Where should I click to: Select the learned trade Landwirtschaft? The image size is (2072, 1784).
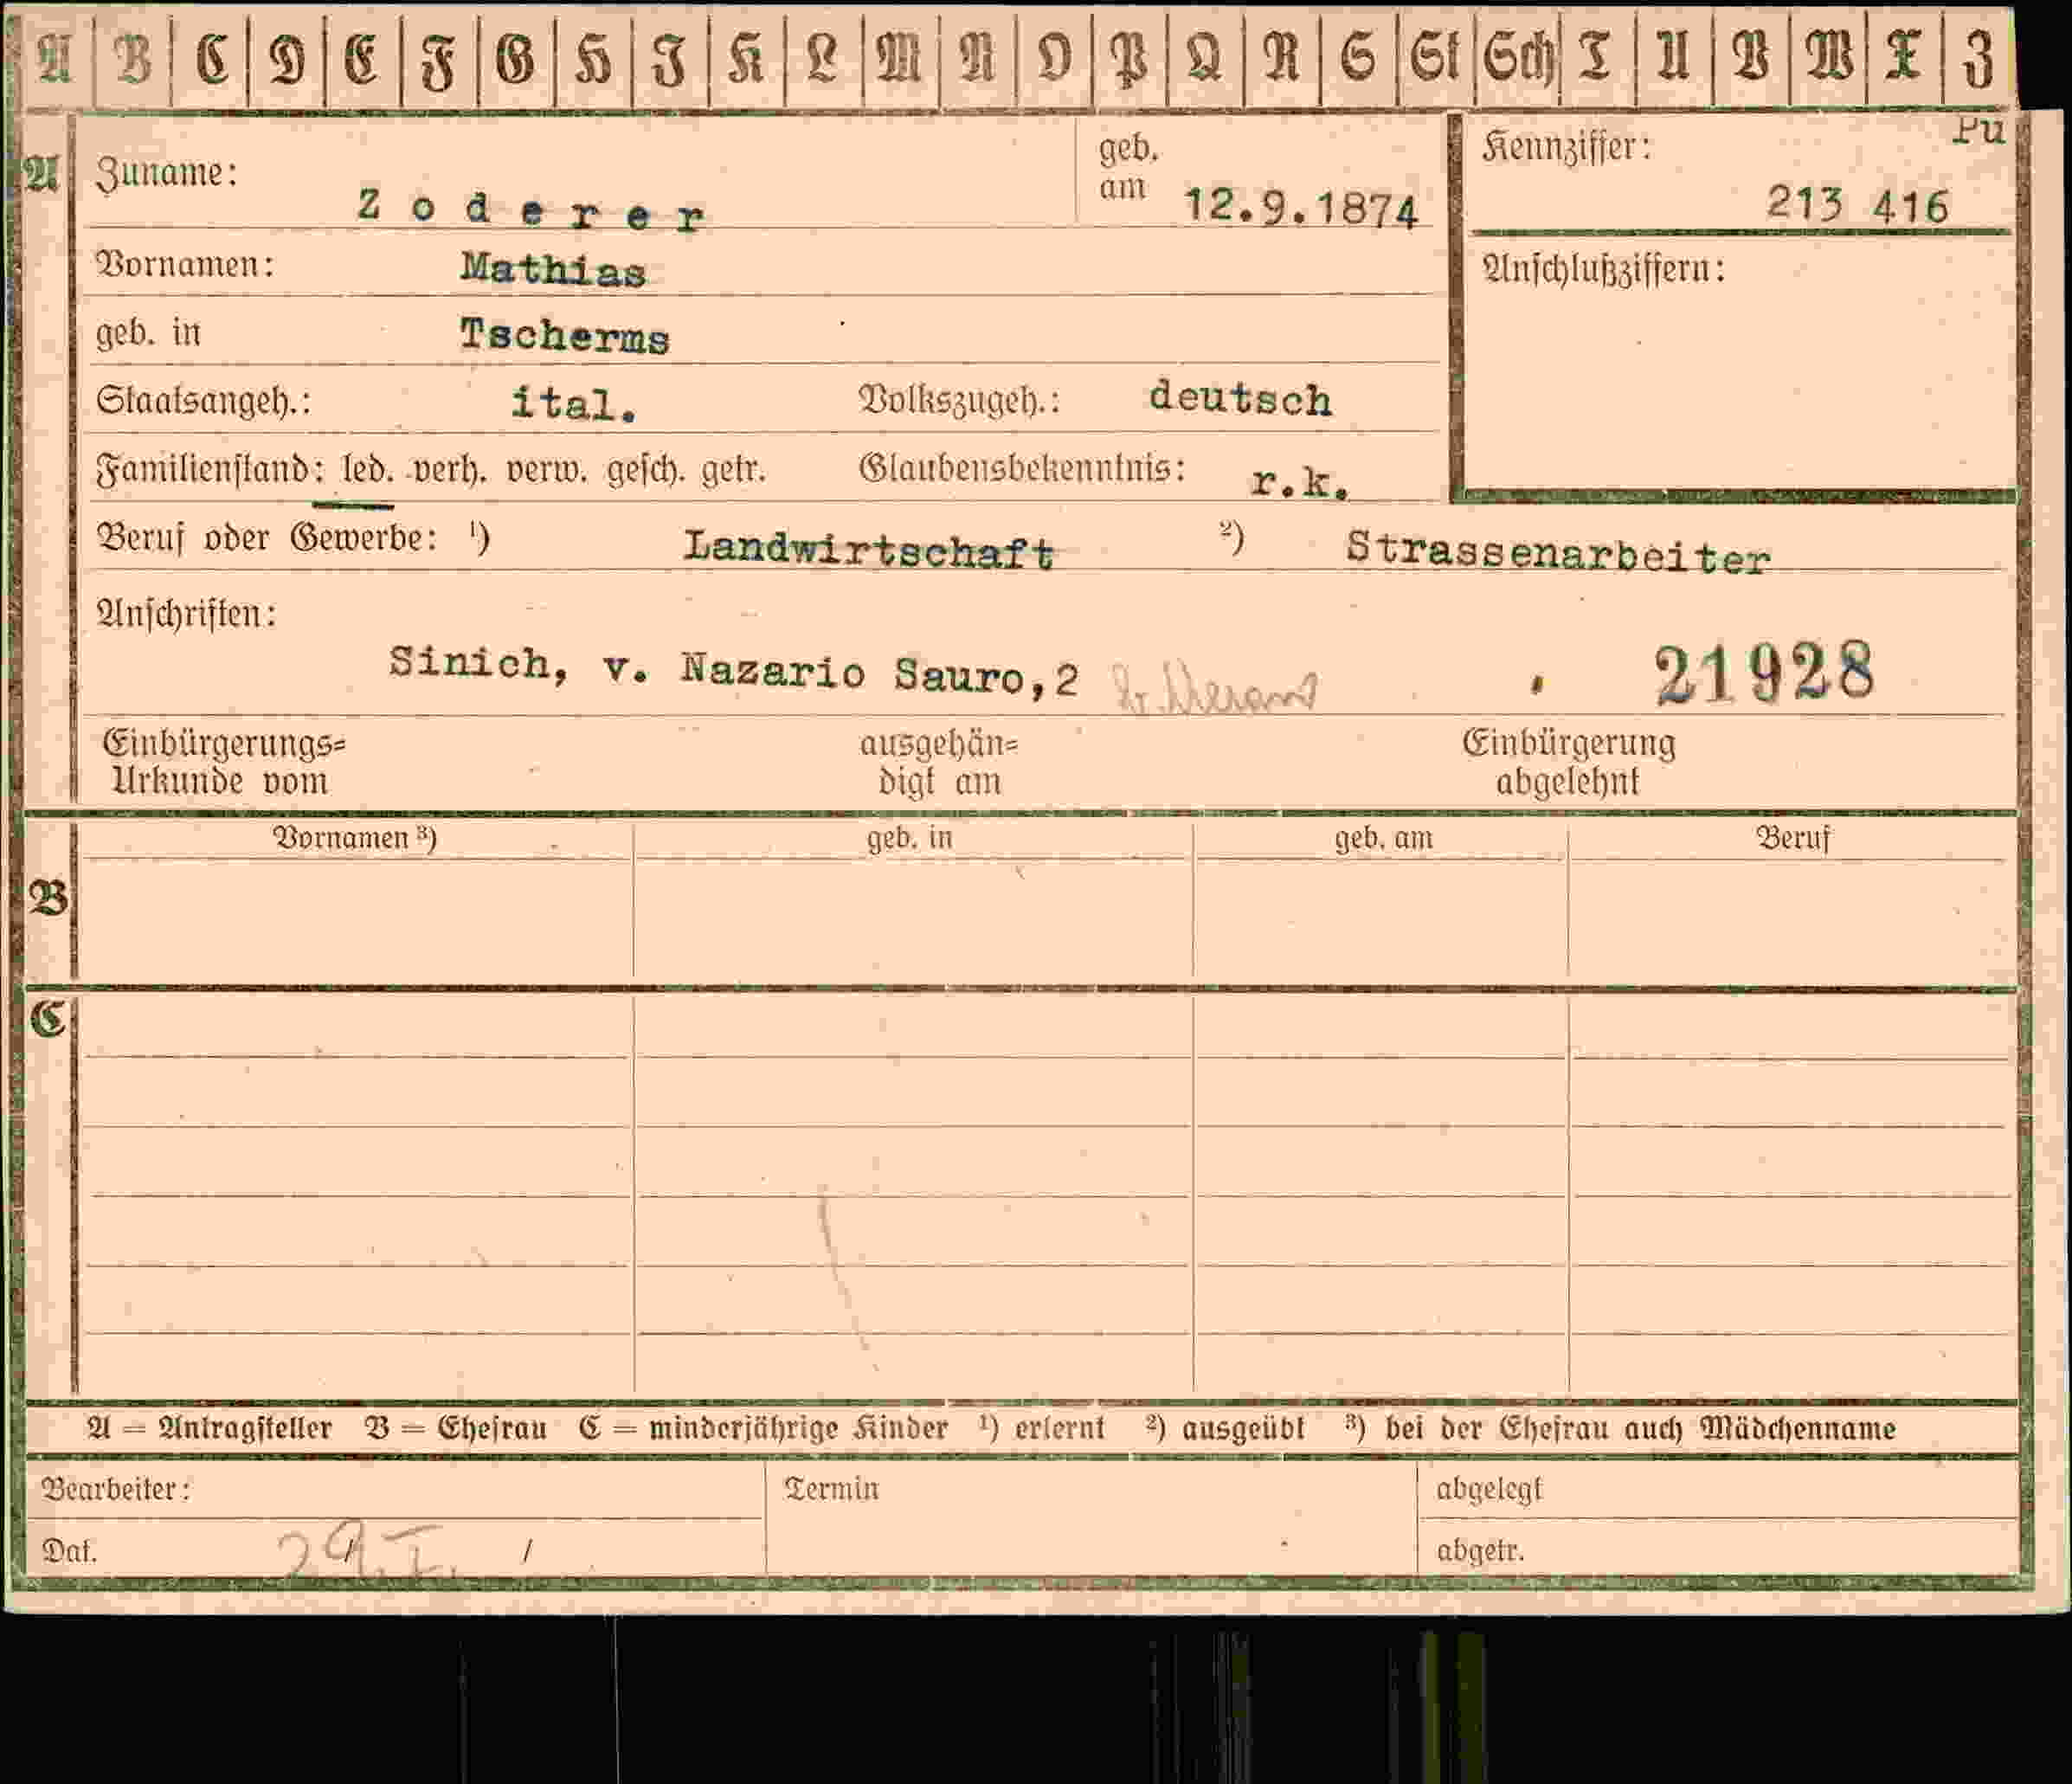[869, 550]
